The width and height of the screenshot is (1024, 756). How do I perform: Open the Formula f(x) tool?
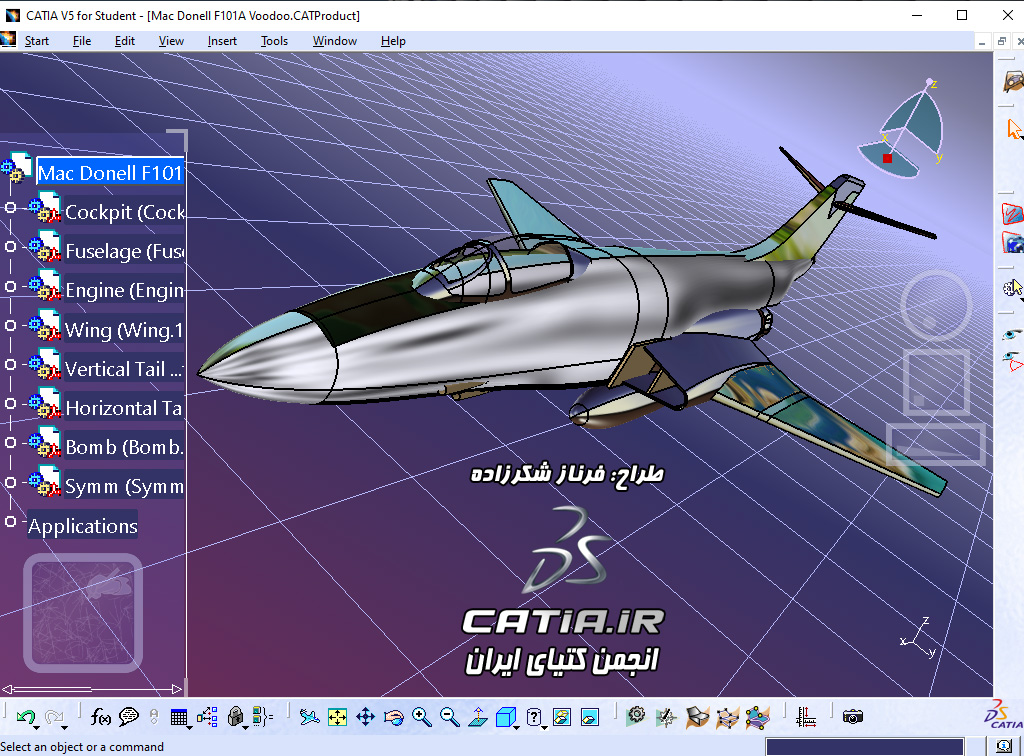[x=100, y=717]
